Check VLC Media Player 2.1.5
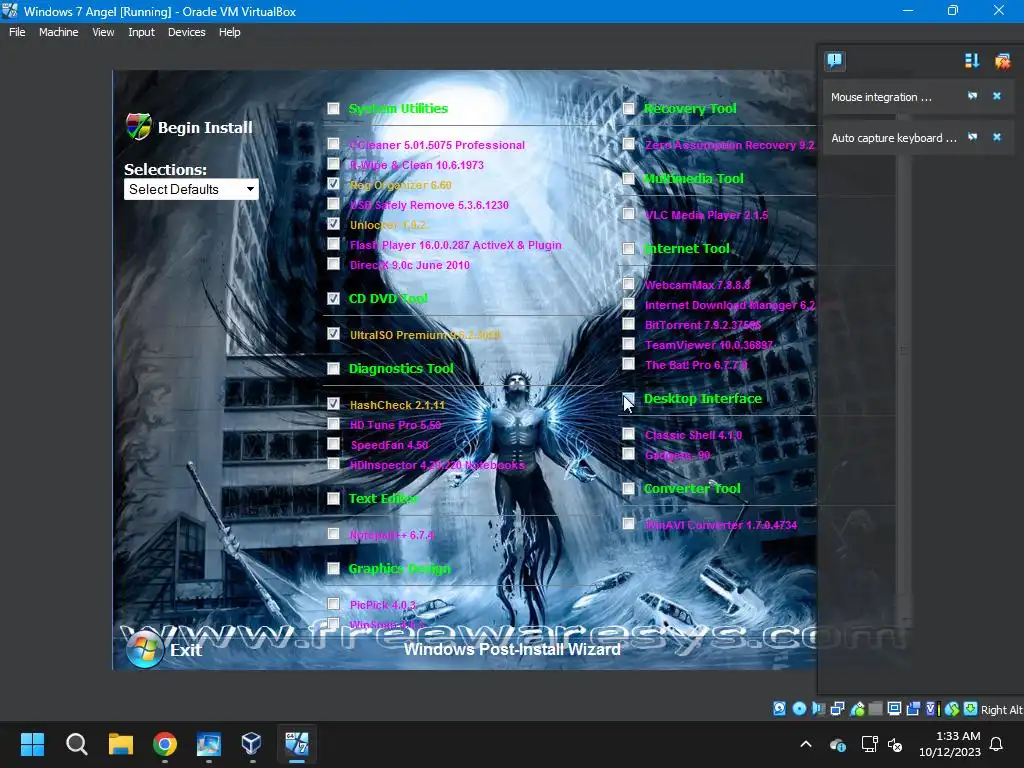This screenshot has height=768, width=1024. click(x=628, y=214)
